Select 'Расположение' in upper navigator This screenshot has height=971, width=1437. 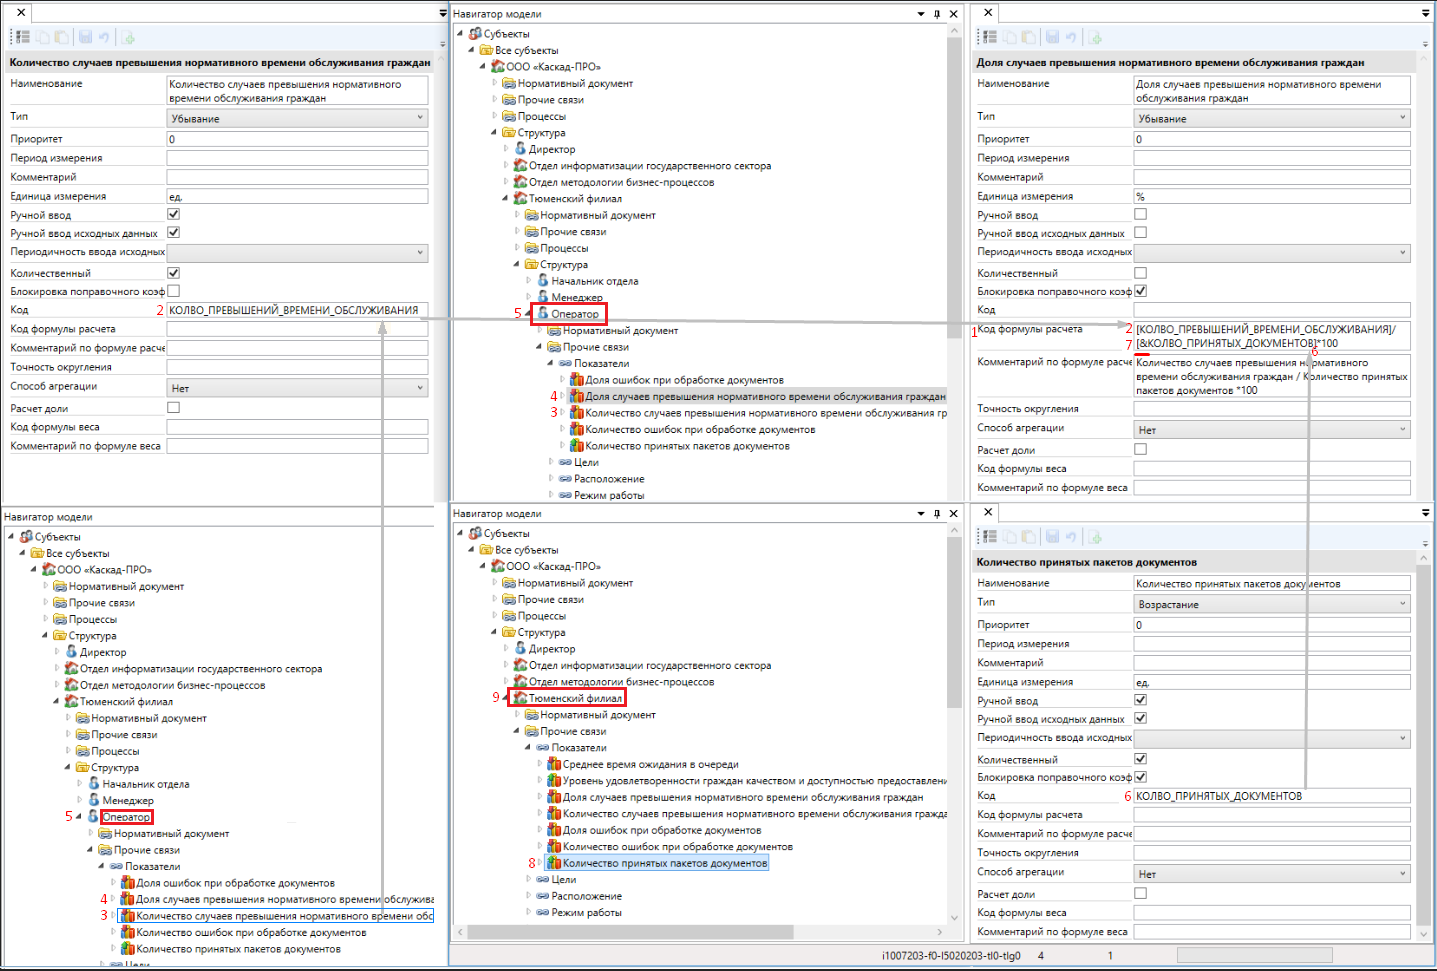pos(609,479)
